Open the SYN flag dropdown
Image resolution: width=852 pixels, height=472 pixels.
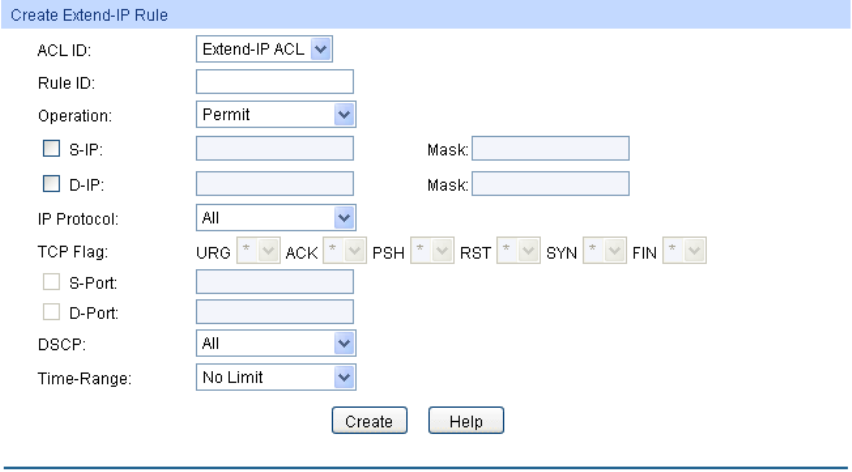[x=604, y=250]
